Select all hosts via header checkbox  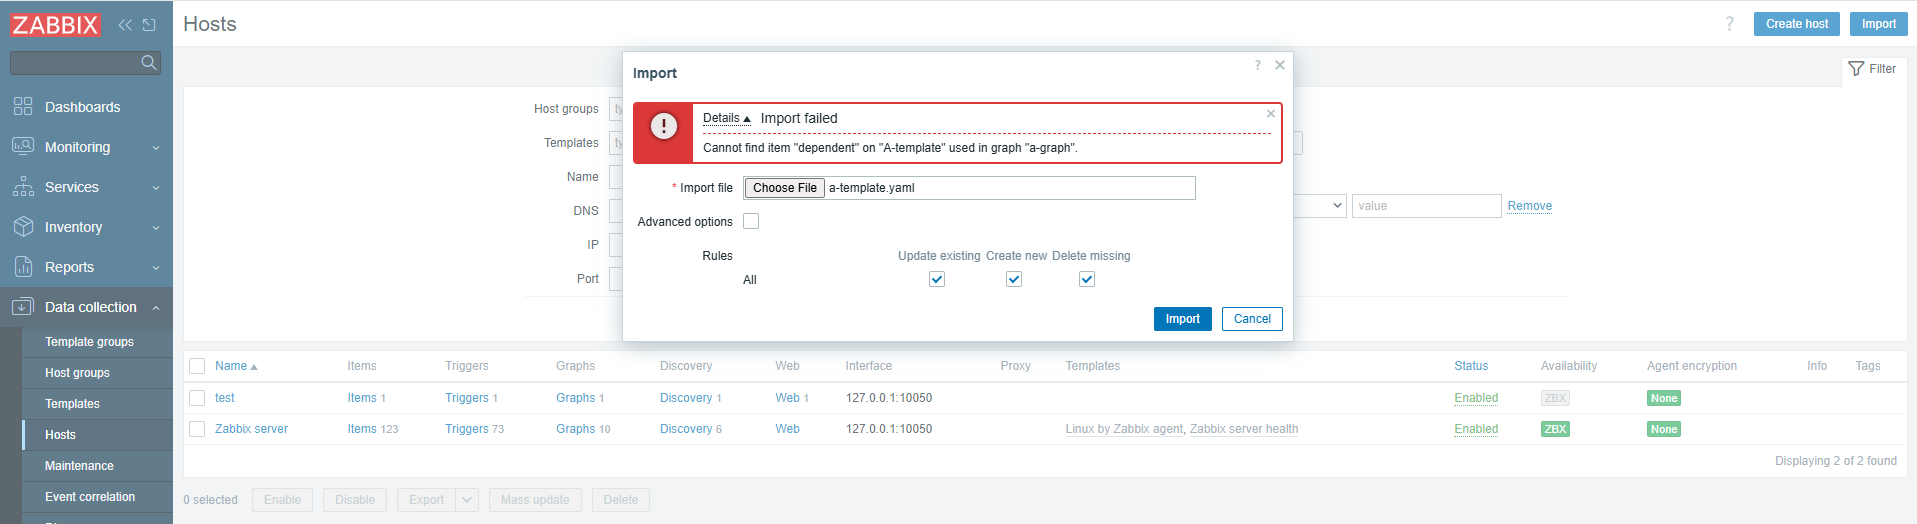(197, 366)
